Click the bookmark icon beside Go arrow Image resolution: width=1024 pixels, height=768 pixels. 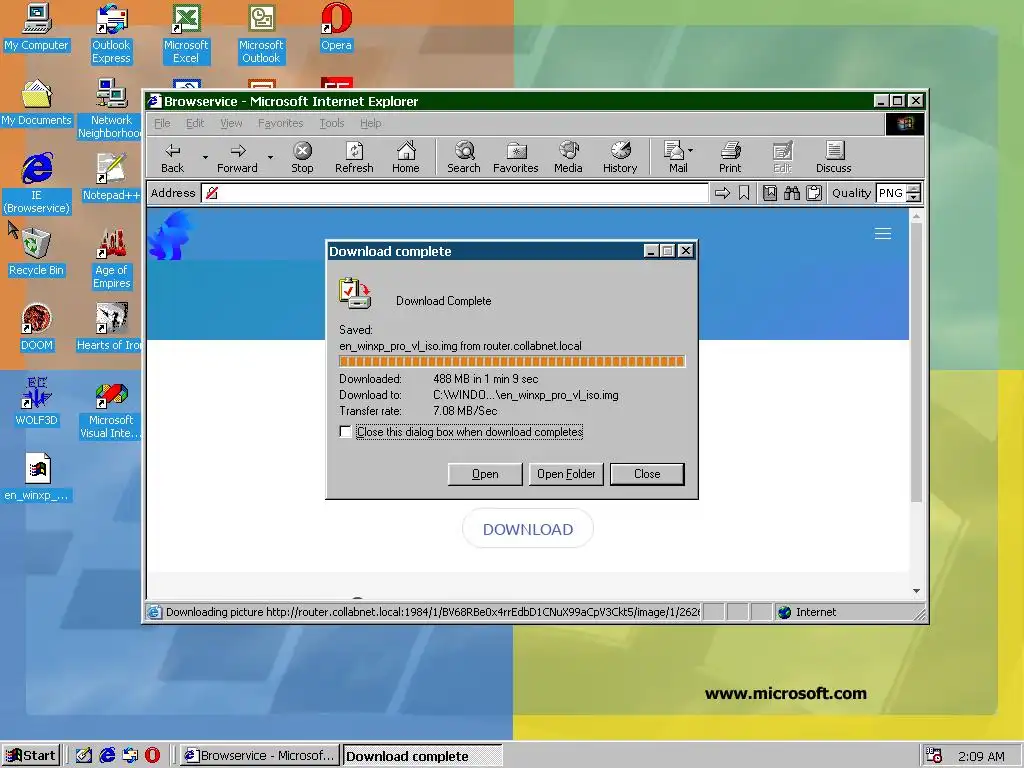point(744,193)
